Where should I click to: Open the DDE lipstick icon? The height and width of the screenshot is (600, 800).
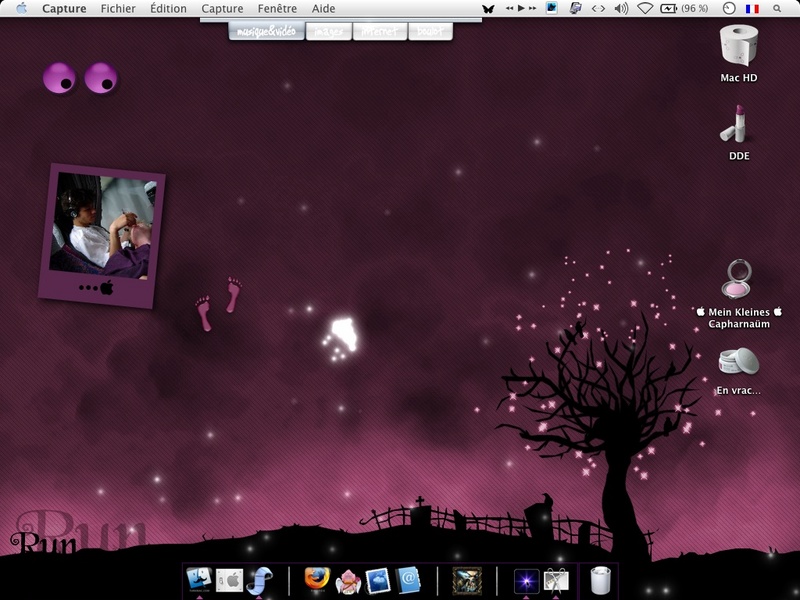(738, 125)
